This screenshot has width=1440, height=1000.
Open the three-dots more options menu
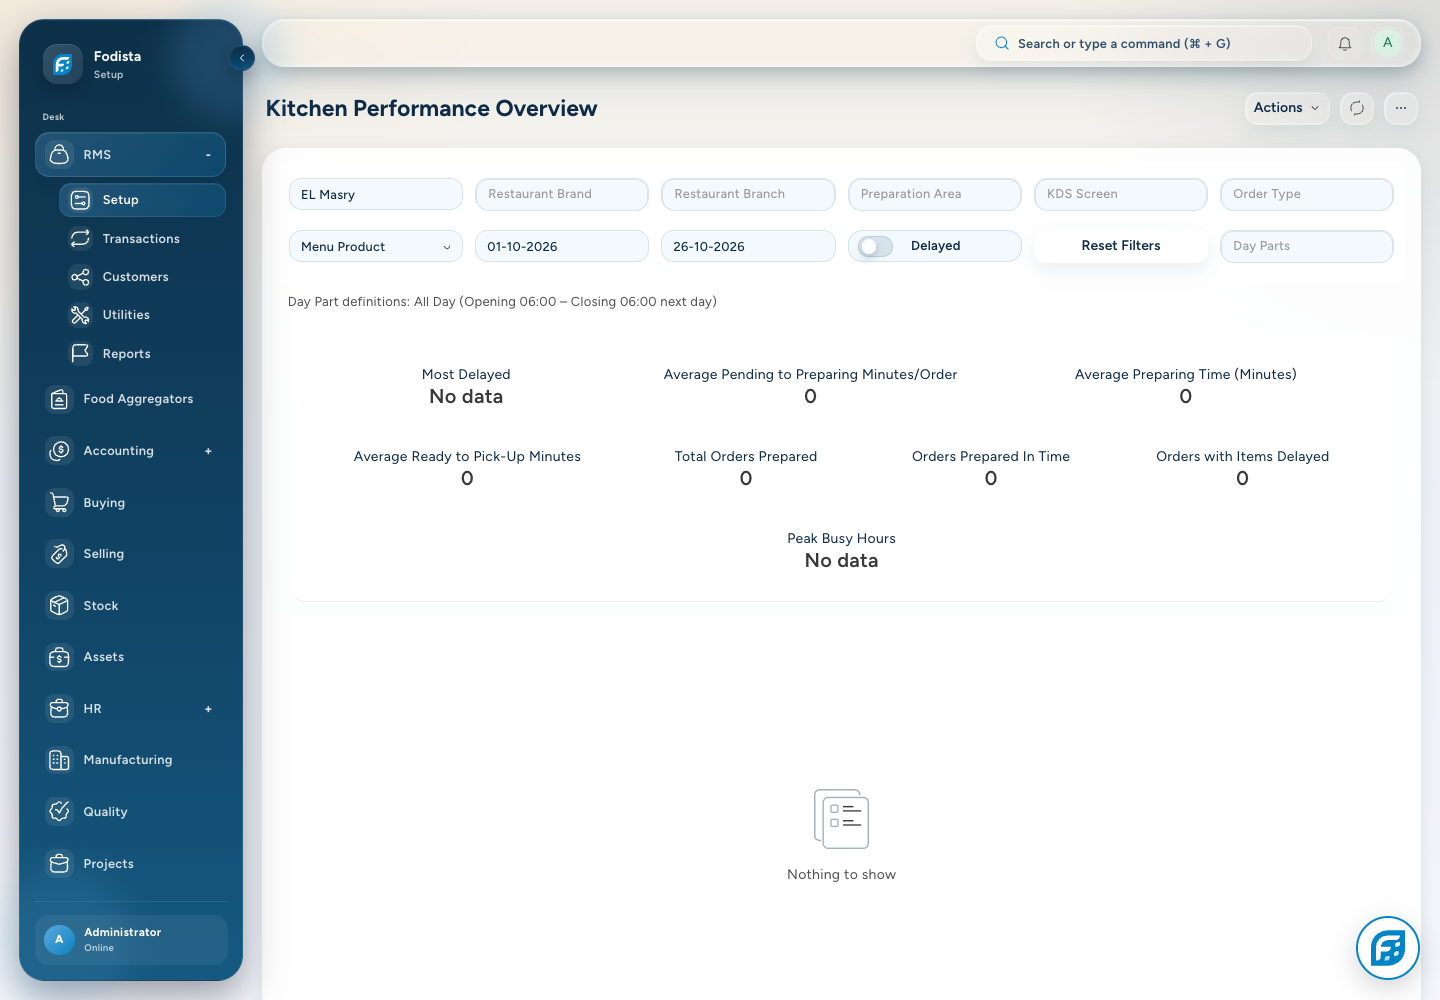pyautogui.click(x=1401, y=108)
